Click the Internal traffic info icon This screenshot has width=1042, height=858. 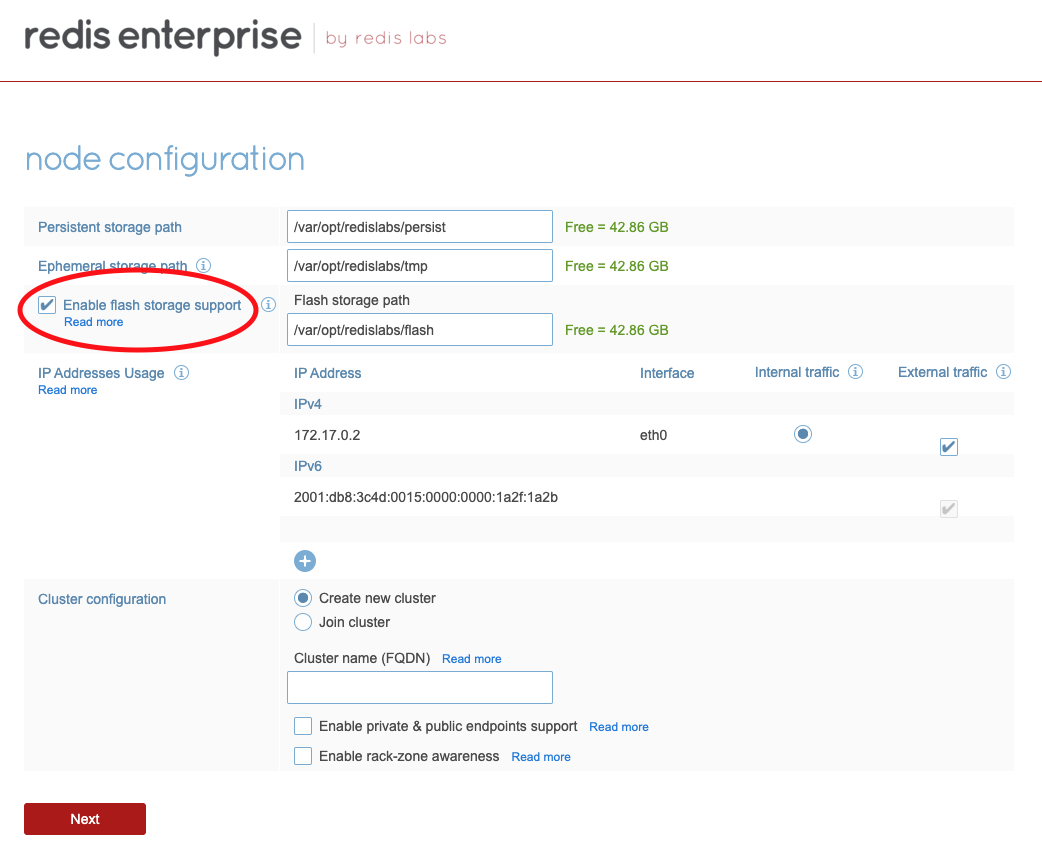pyautogui.click(x=855, y=372)
